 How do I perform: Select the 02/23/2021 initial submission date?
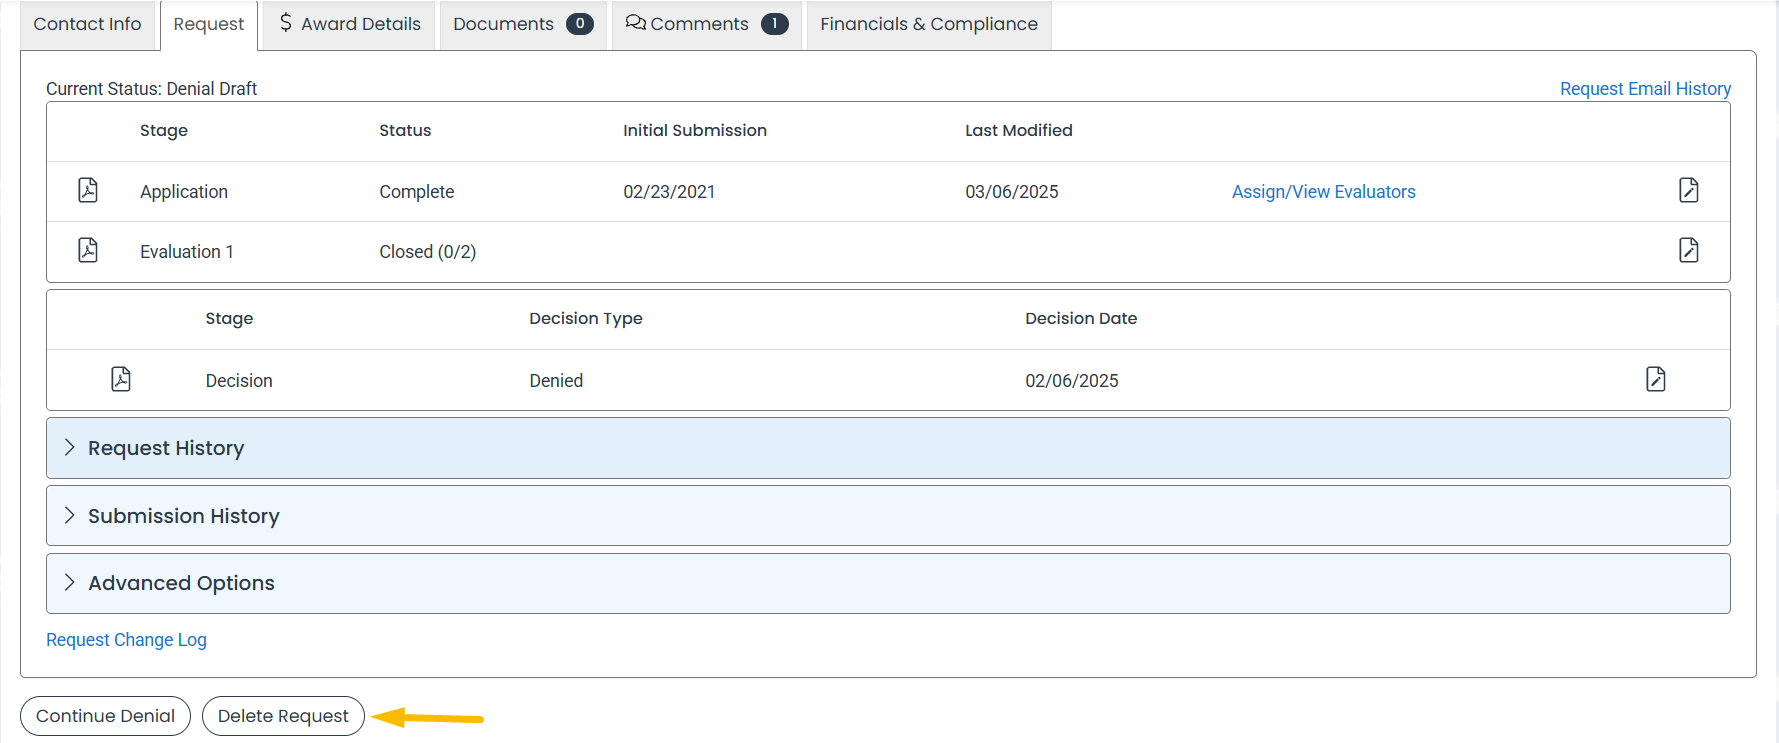669,192
